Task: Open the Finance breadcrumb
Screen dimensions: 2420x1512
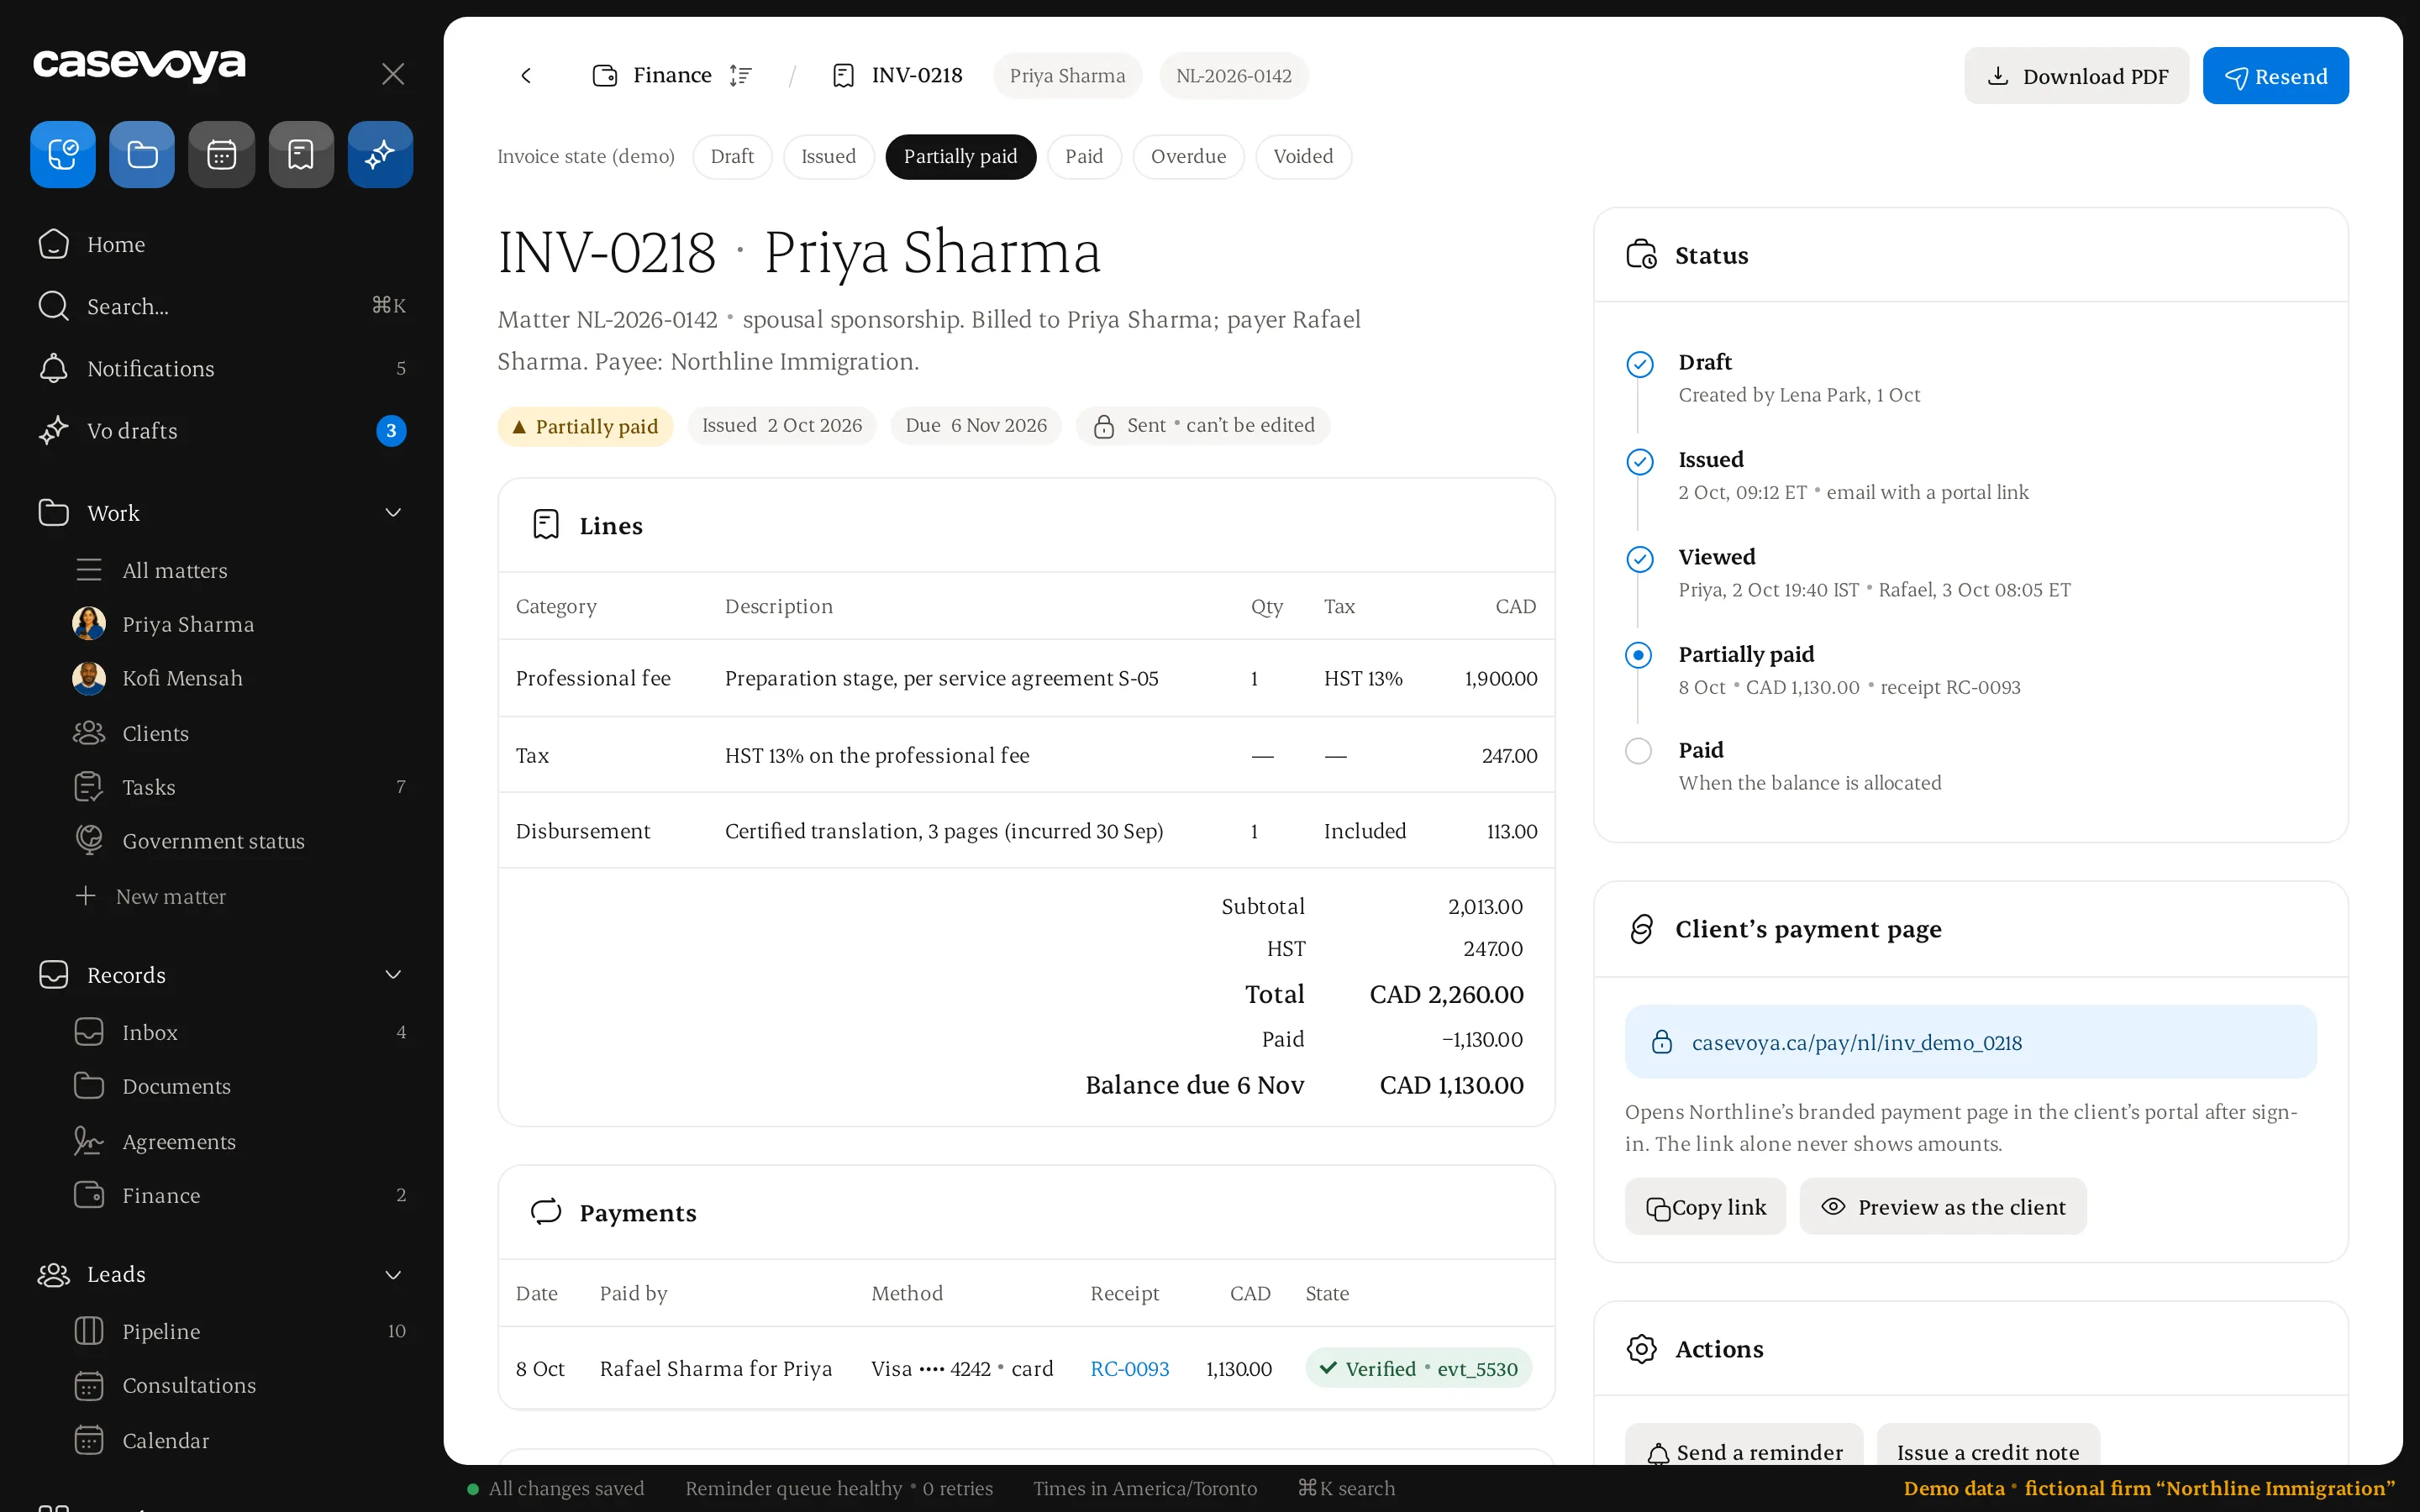Action: (652, 75)
